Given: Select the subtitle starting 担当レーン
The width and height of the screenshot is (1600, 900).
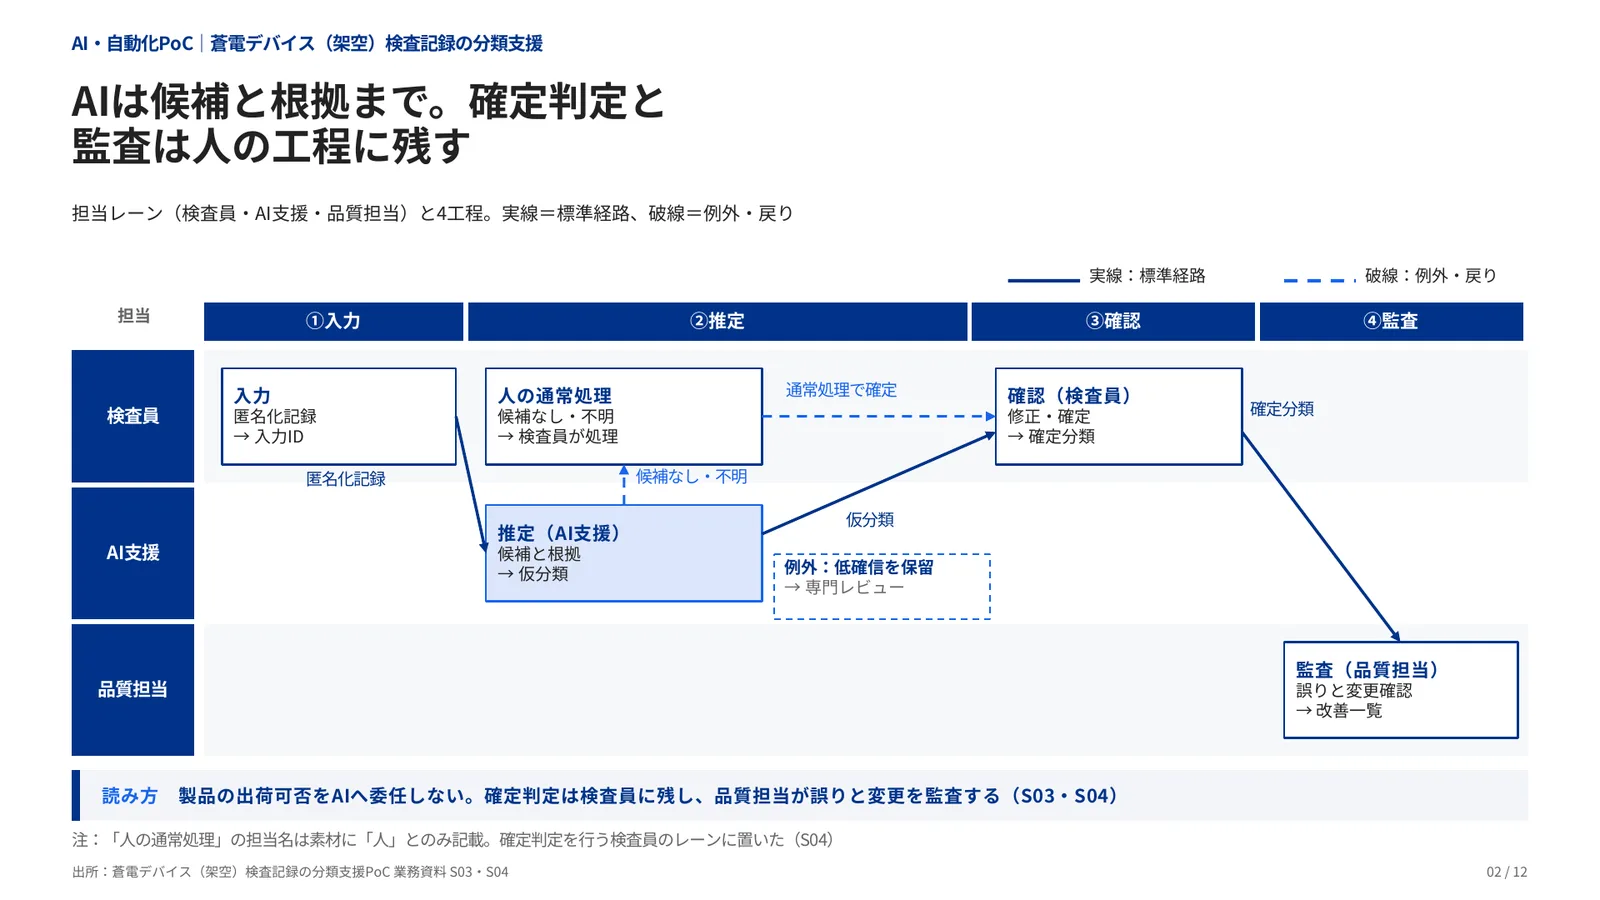Looking at the screenshot, I should (x=432, y=214).
